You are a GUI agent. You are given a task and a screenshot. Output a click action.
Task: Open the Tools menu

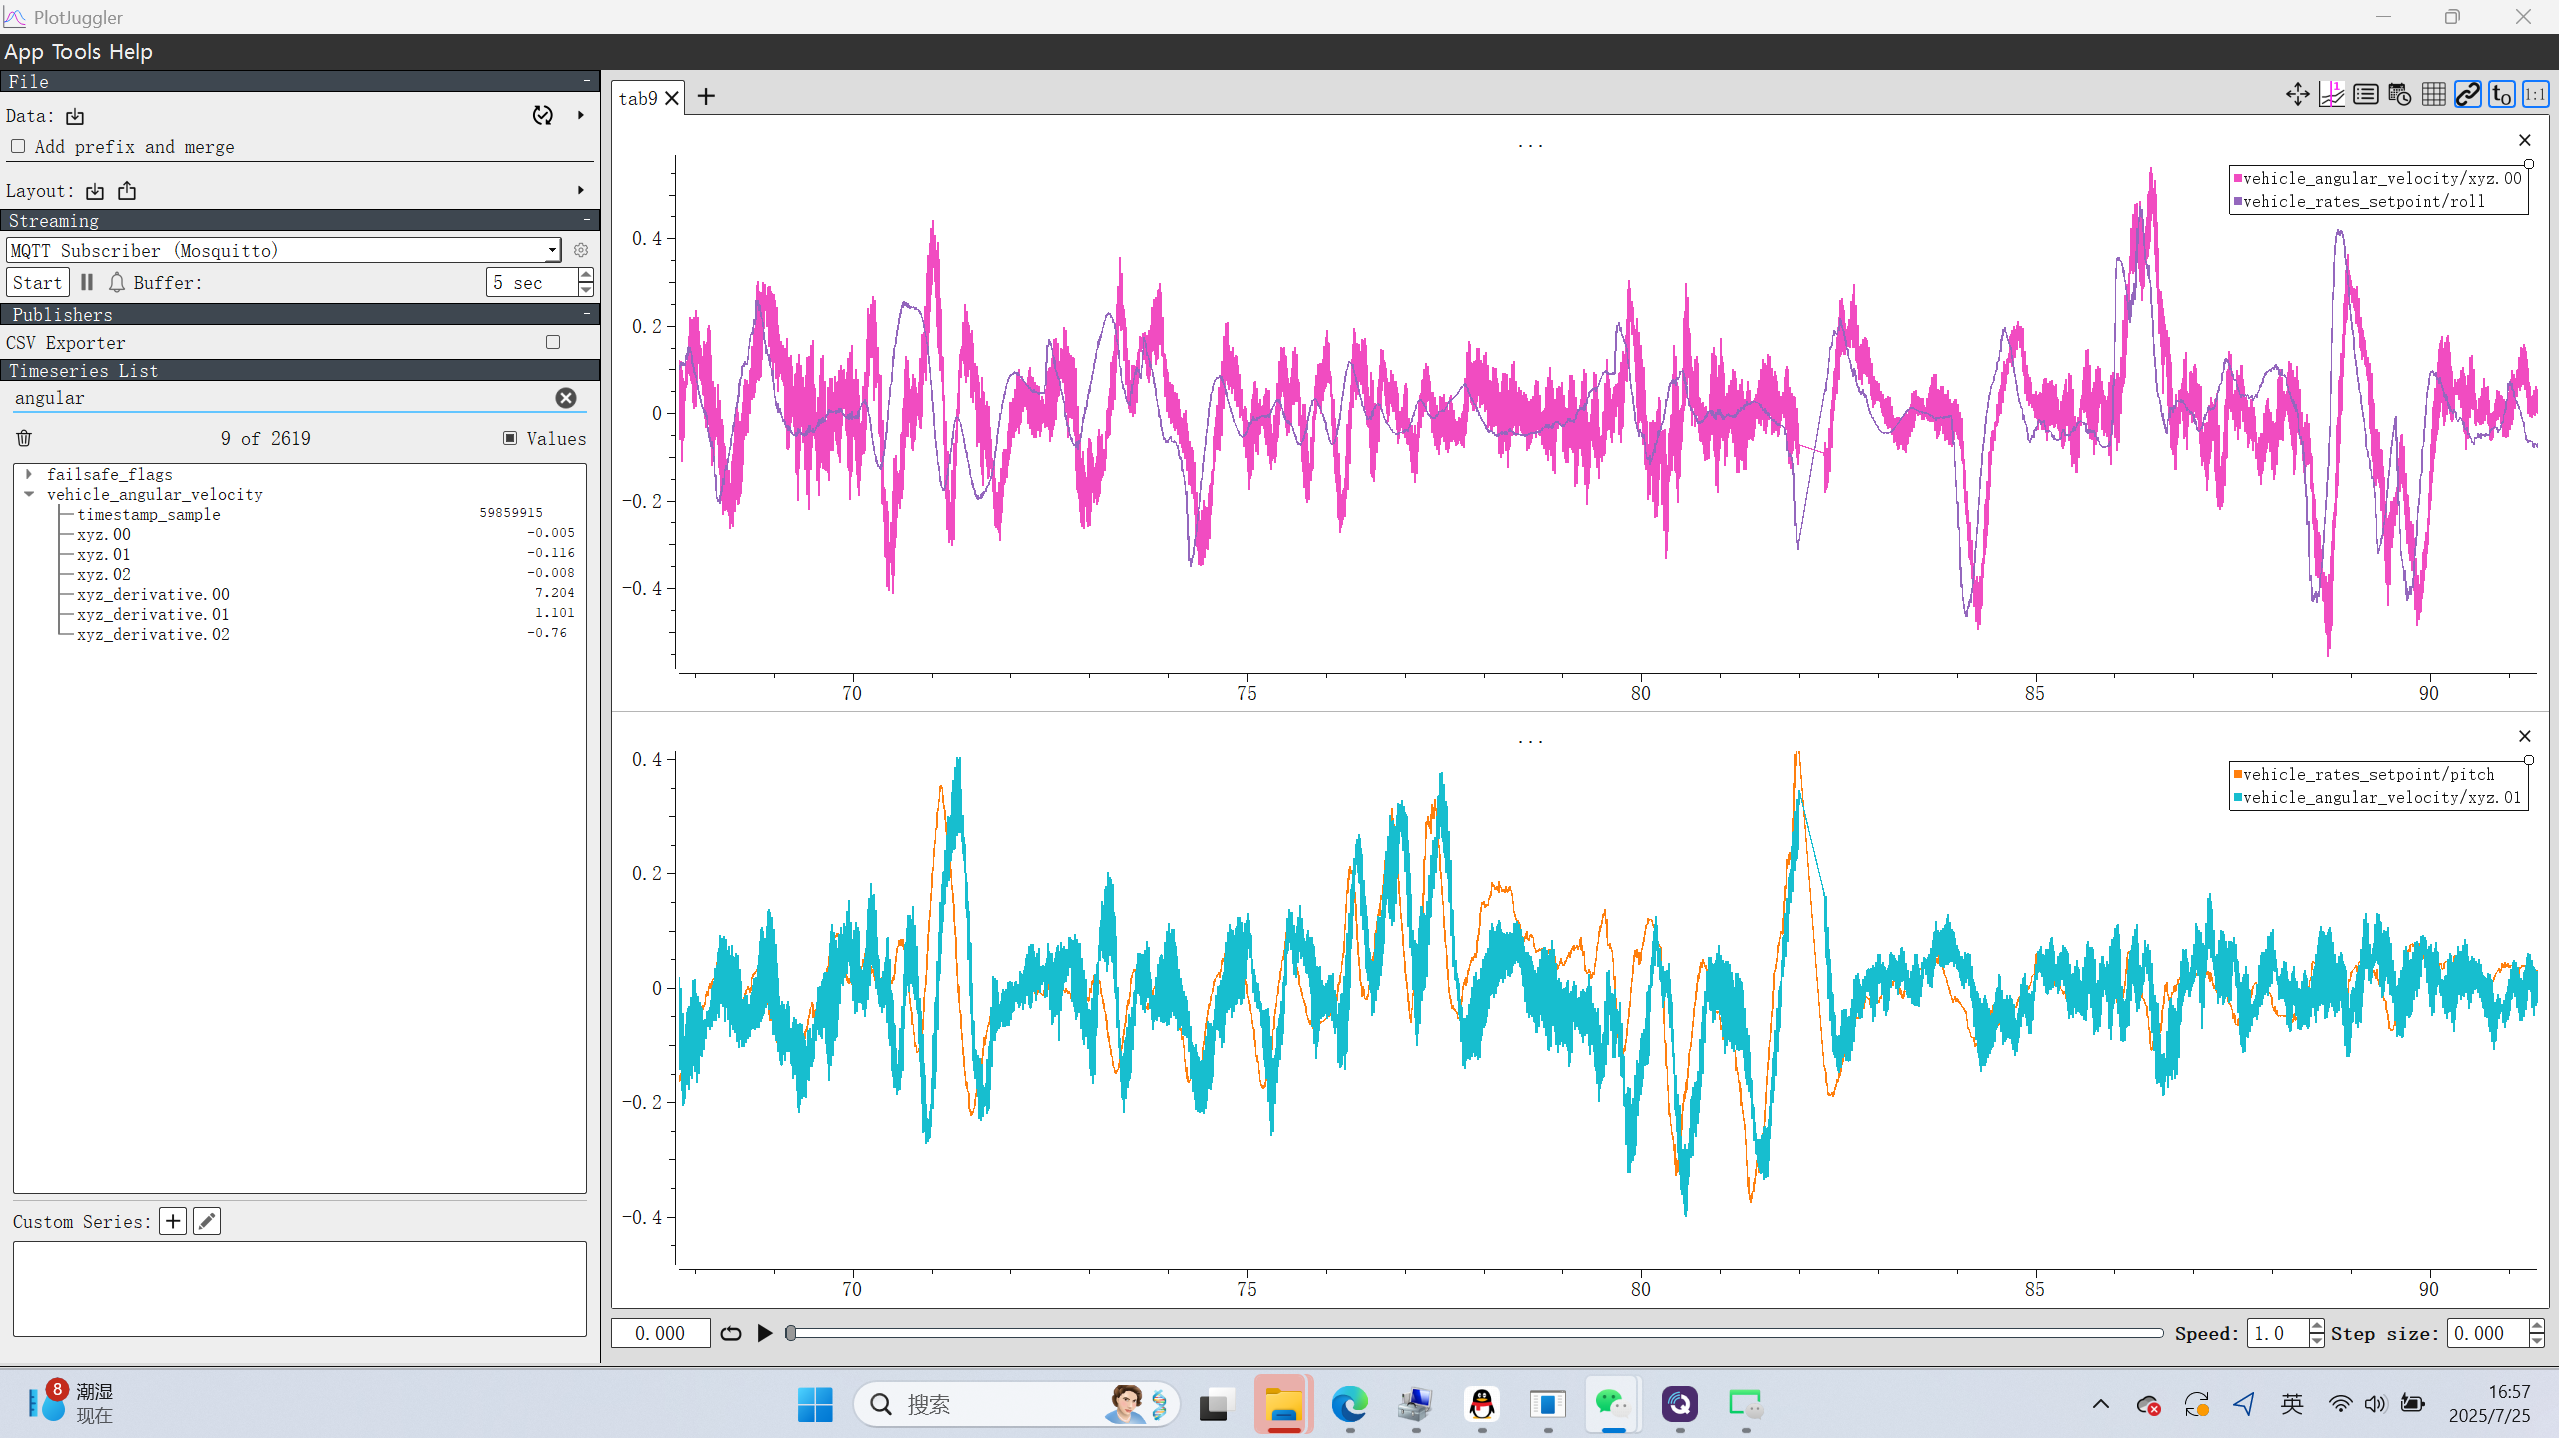[76, 52]
